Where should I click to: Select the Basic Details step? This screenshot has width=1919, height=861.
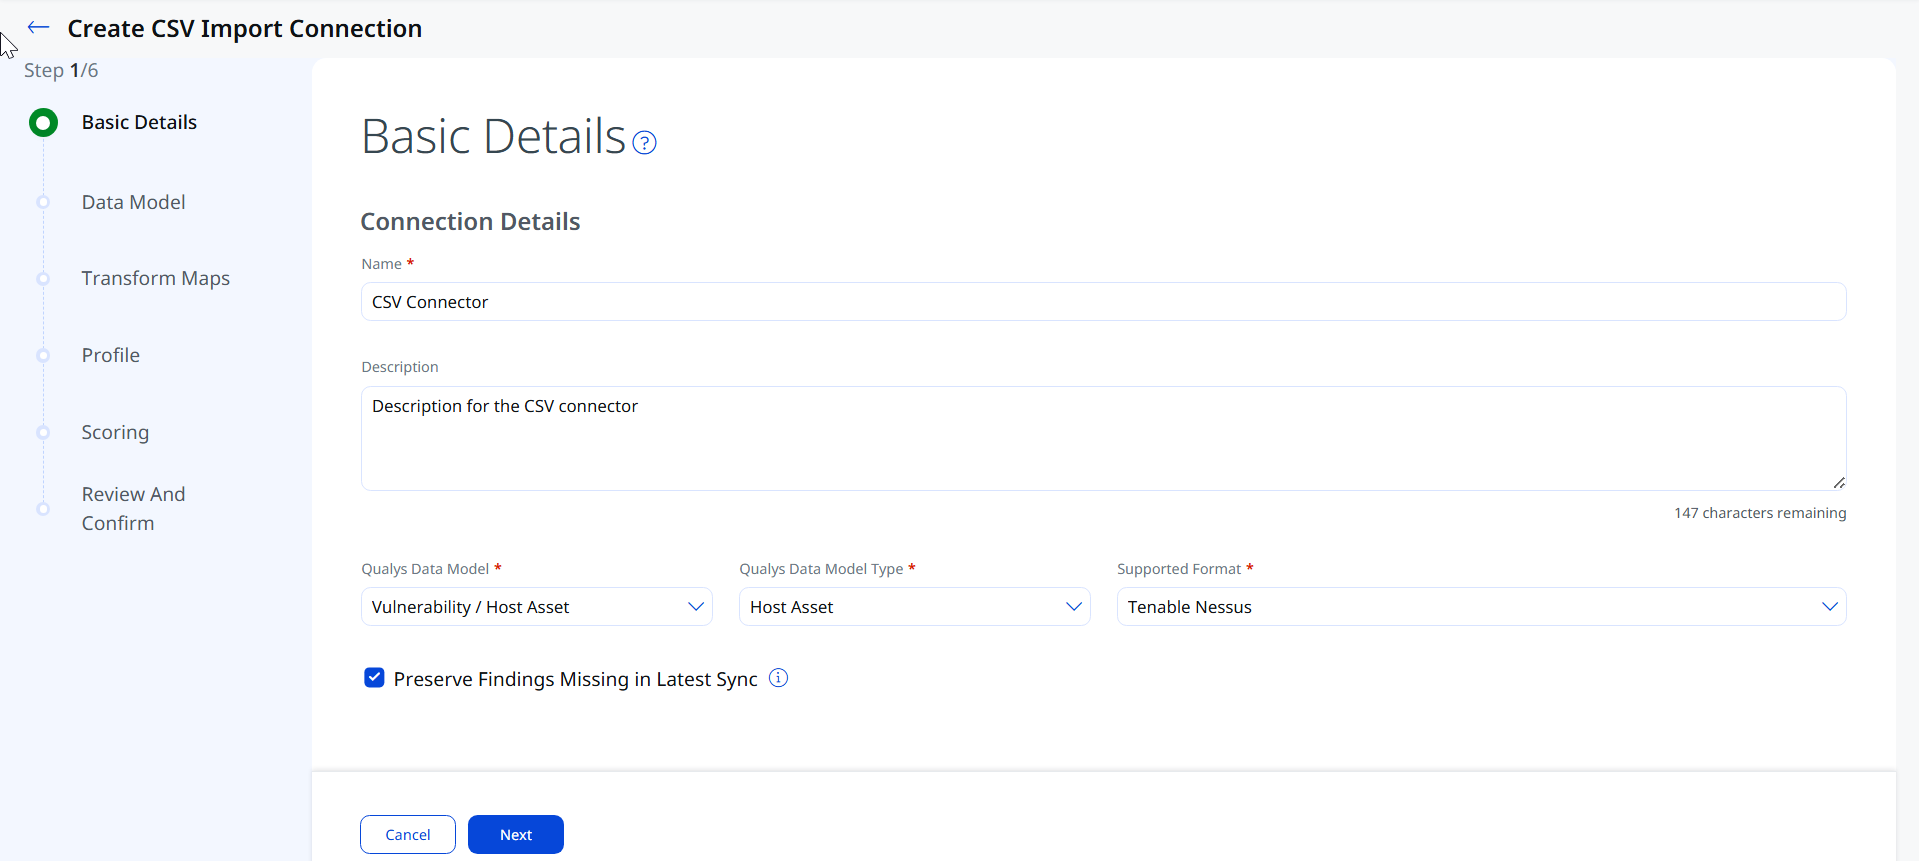pos(139,122)
